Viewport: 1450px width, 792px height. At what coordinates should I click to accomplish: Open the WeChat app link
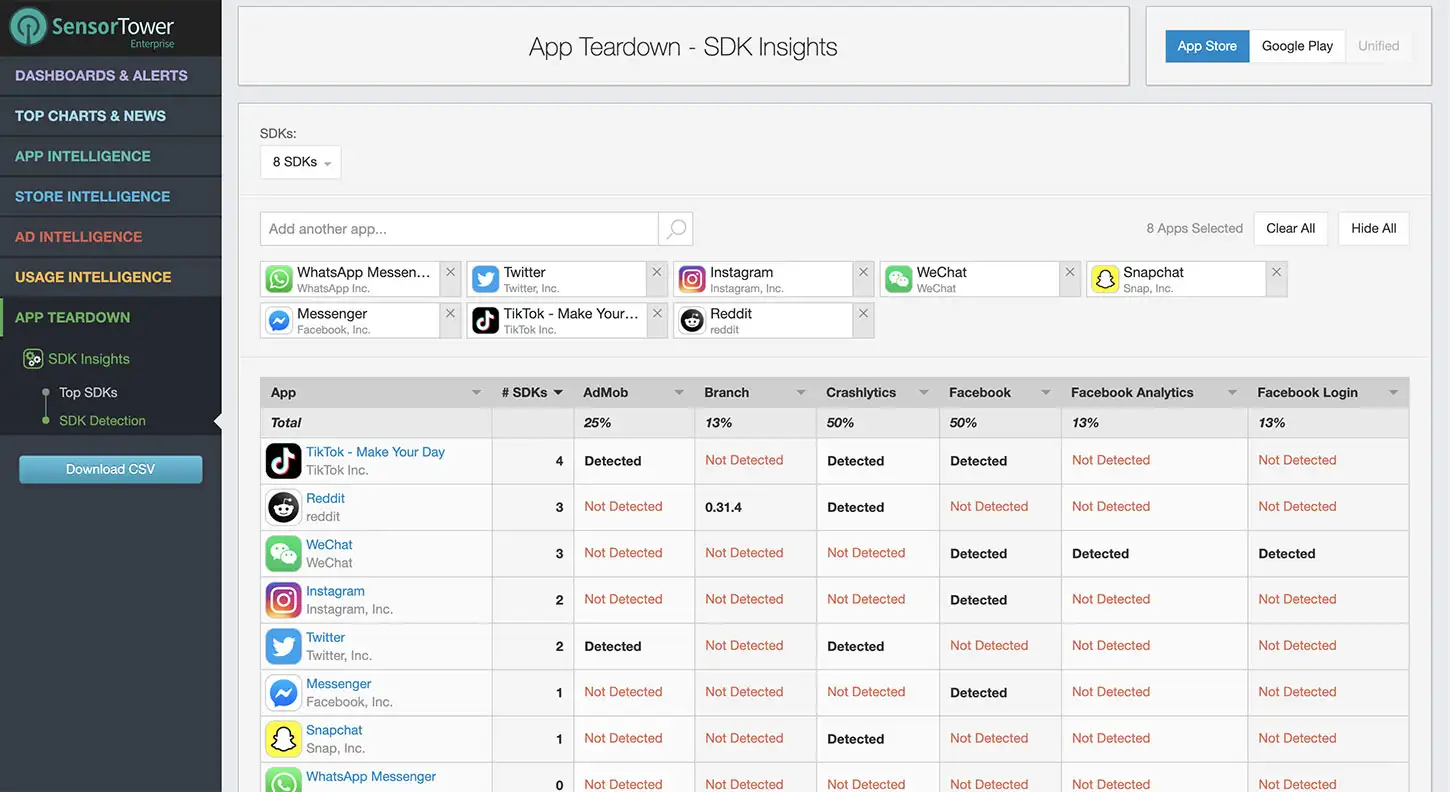click(x=329, y=545)
